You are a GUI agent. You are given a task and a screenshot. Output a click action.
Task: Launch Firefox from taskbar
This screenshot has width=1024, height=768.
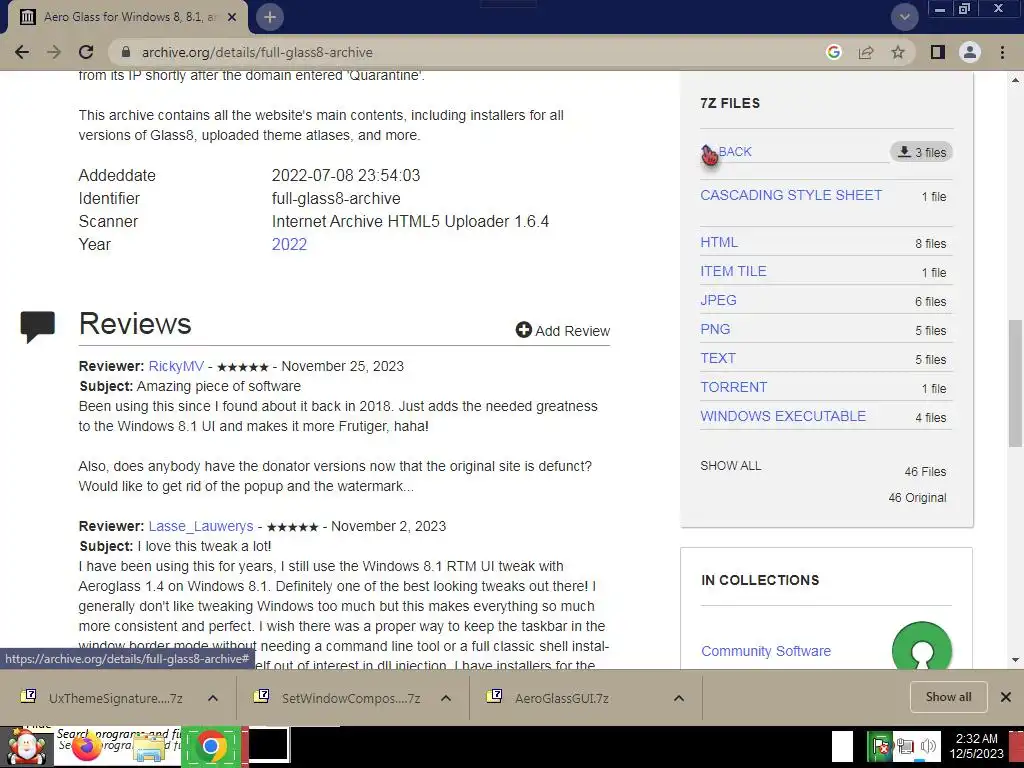87,746
